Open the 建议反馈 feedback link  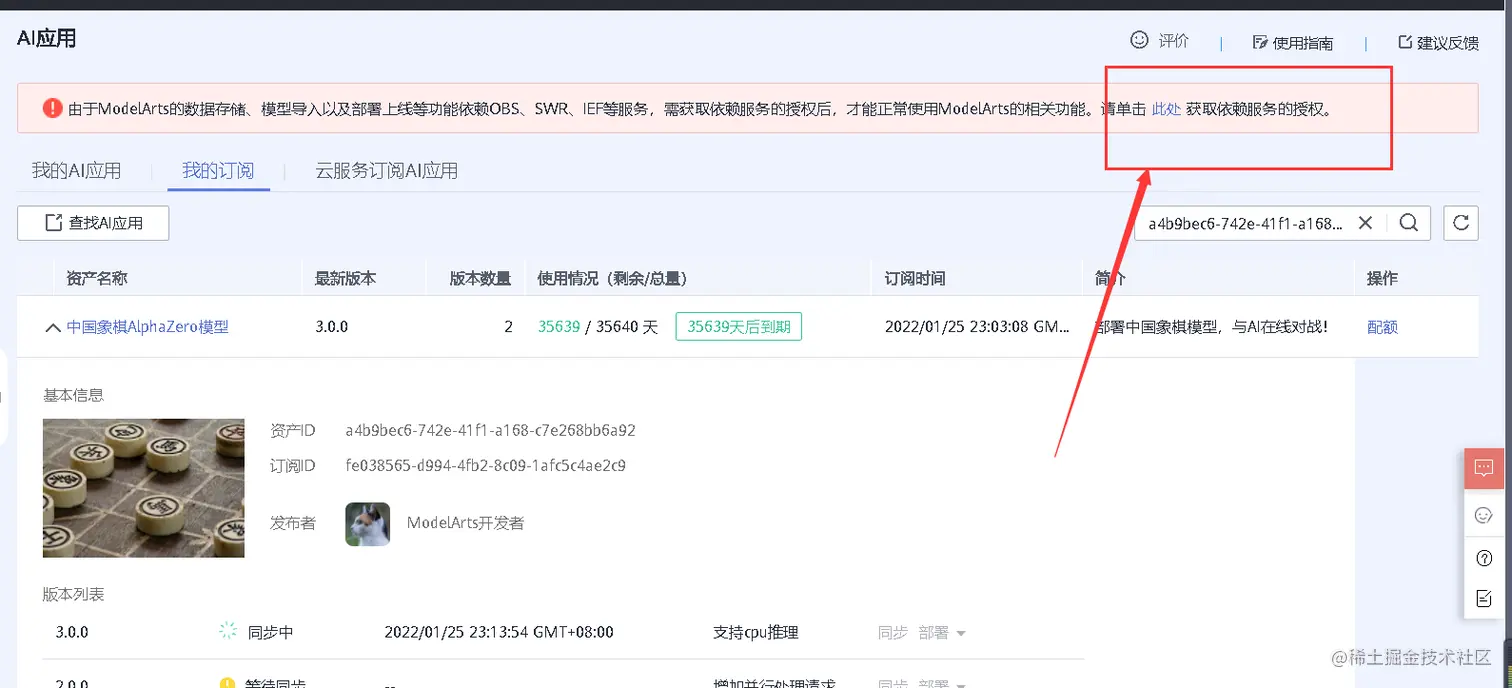1438,43
